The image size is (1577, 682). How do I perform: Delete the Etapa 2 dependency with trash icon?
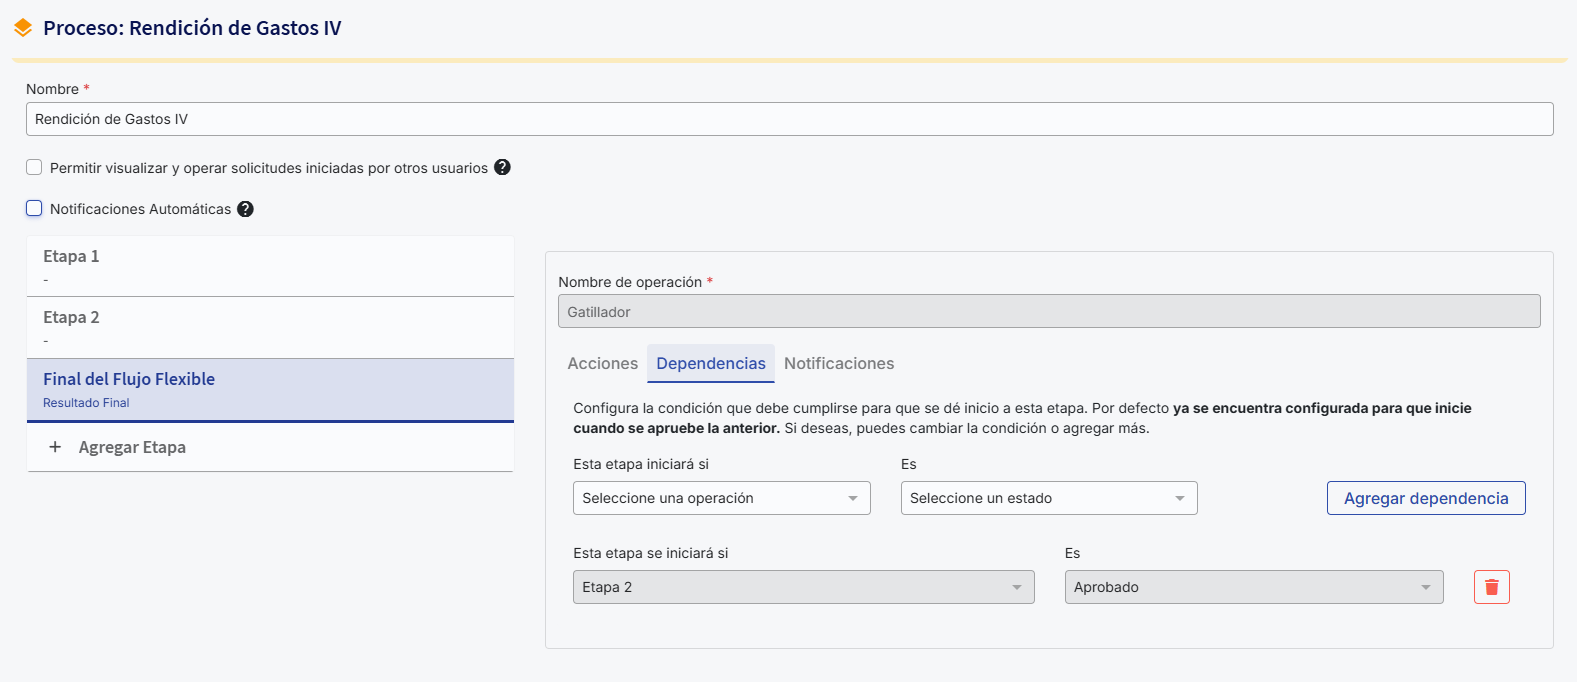coord(1491,587)
